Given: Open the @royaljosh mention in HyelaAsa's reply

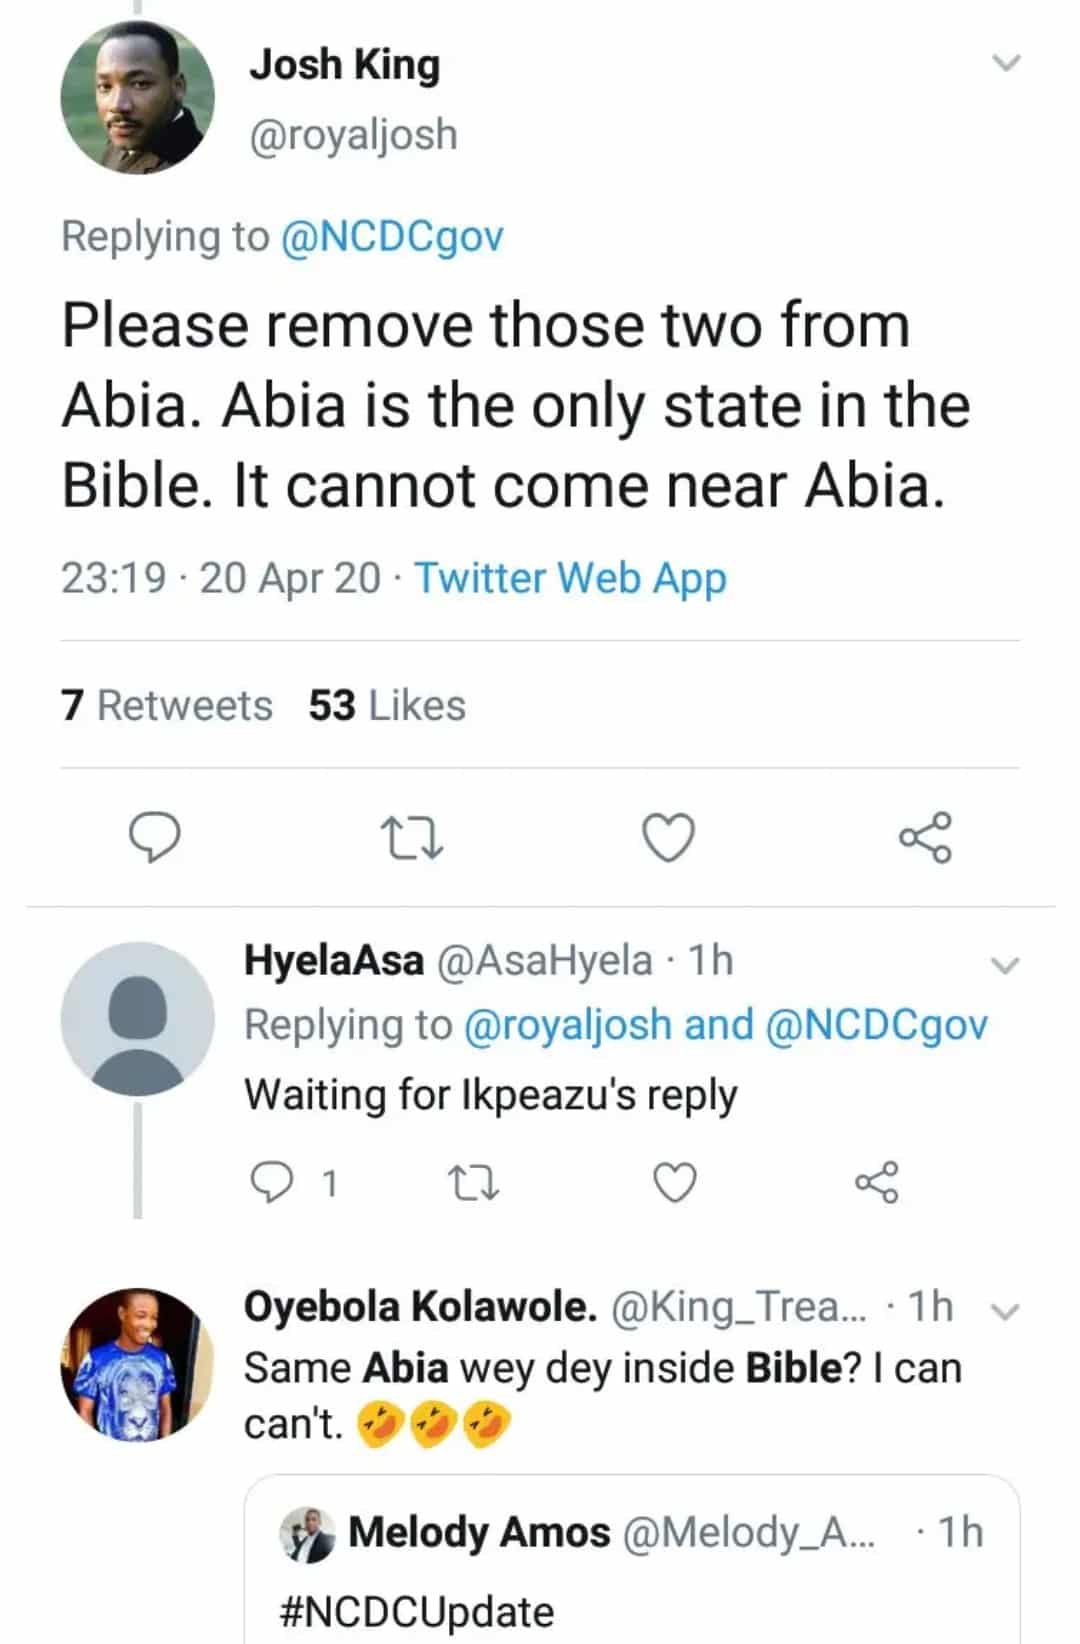Looking at the screenshot, I should pyautogui.click(x=568, y=1025).
